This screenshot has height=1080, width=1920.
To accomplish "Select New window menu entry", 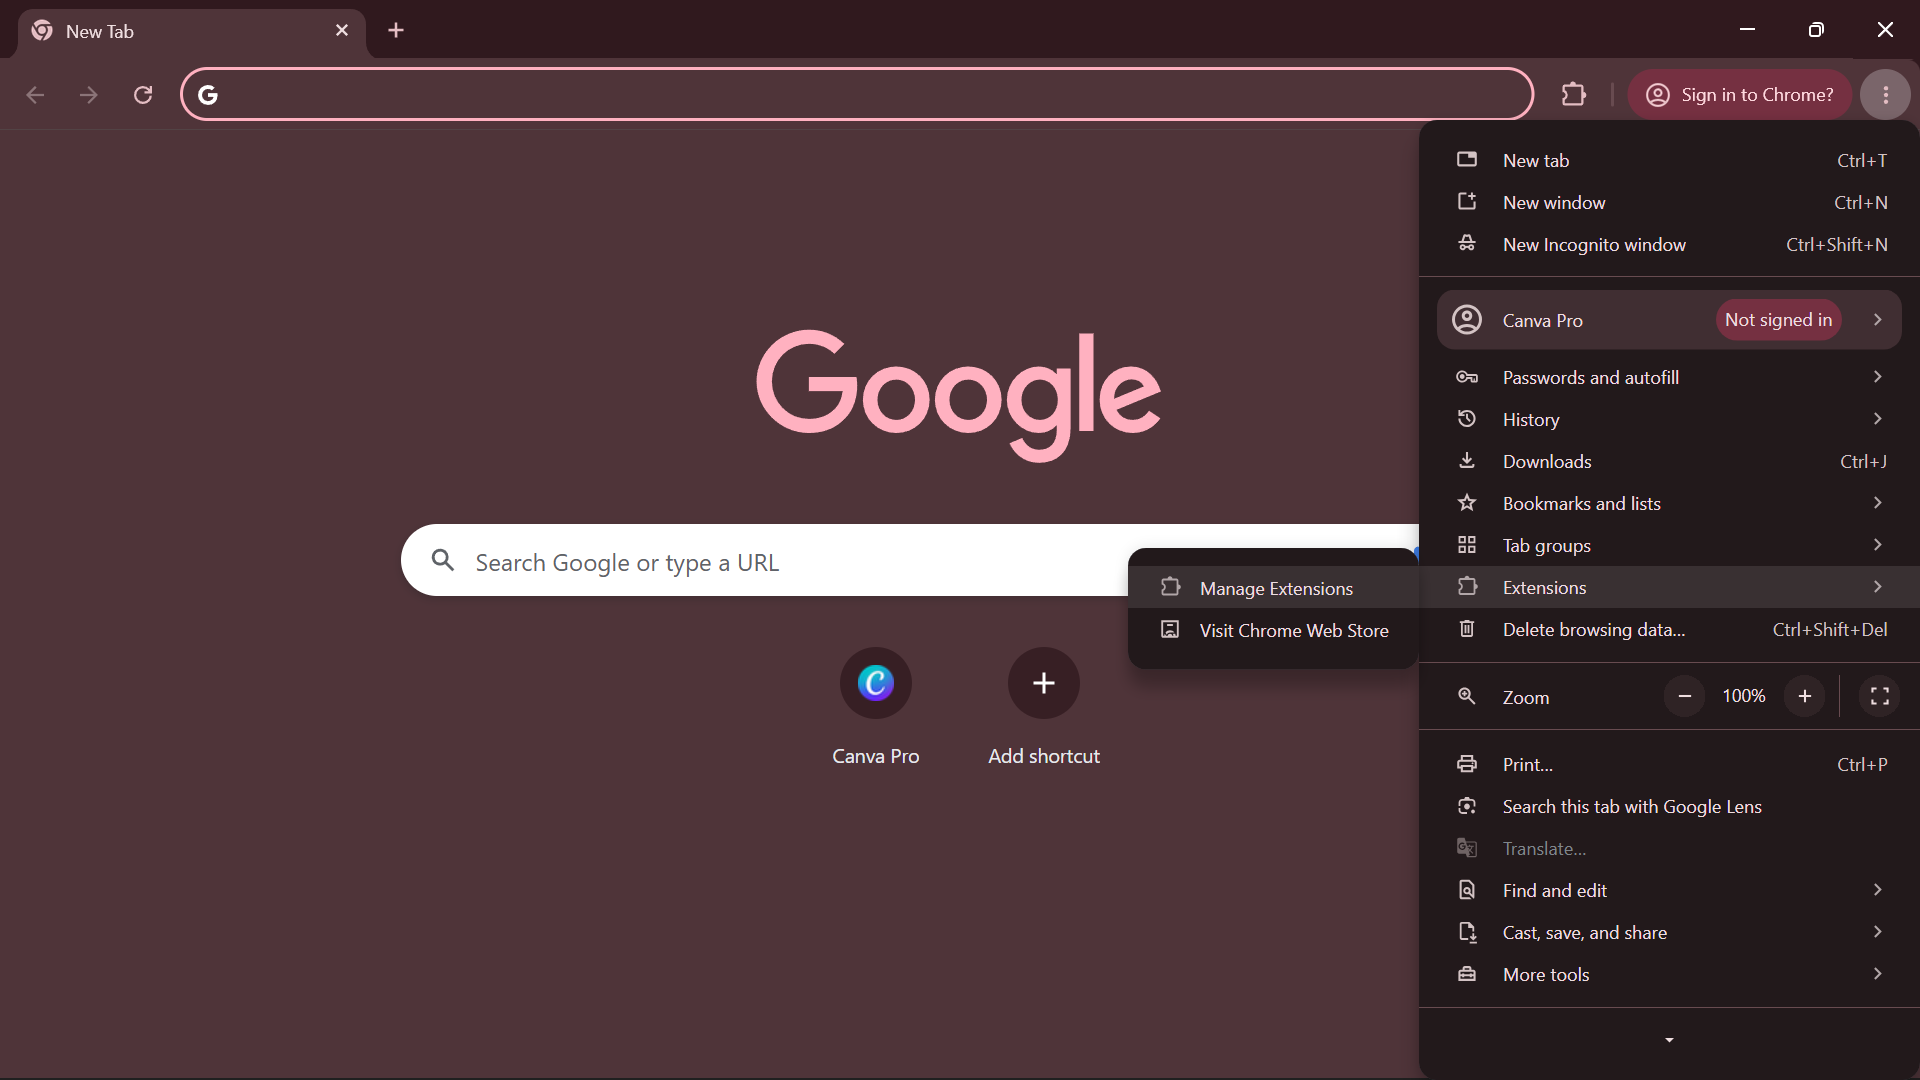I will 1669,202.
